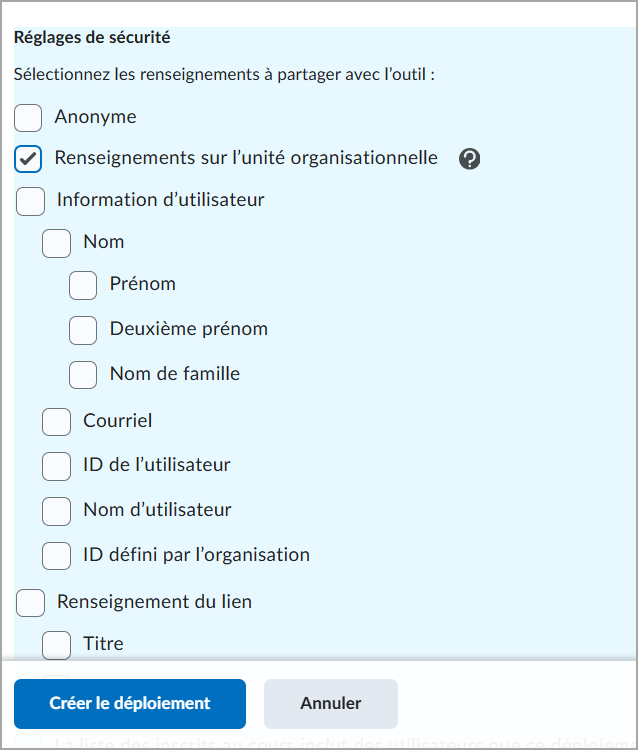Select the Prénom checkbox
Viewport: 638px width, 750px height.
pyautogui.click(x=83, y=285)
